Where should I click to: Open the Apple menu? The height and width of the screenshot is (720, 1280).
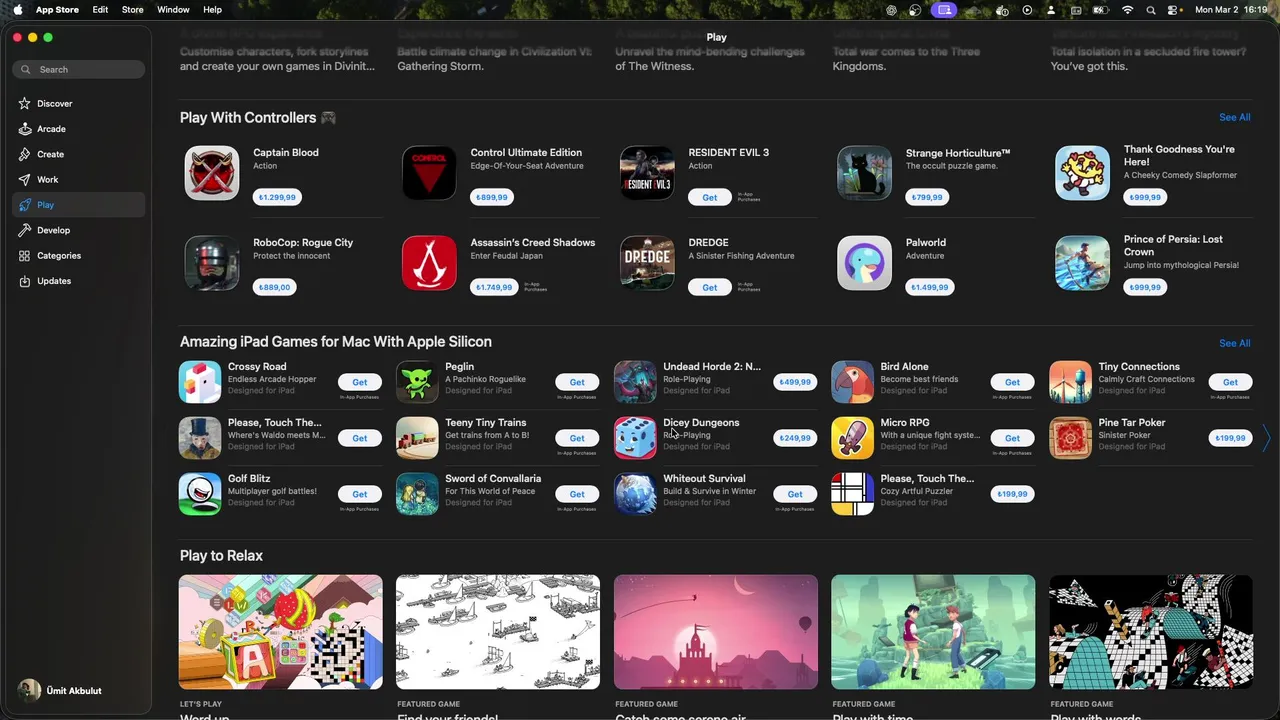(17, 10)
